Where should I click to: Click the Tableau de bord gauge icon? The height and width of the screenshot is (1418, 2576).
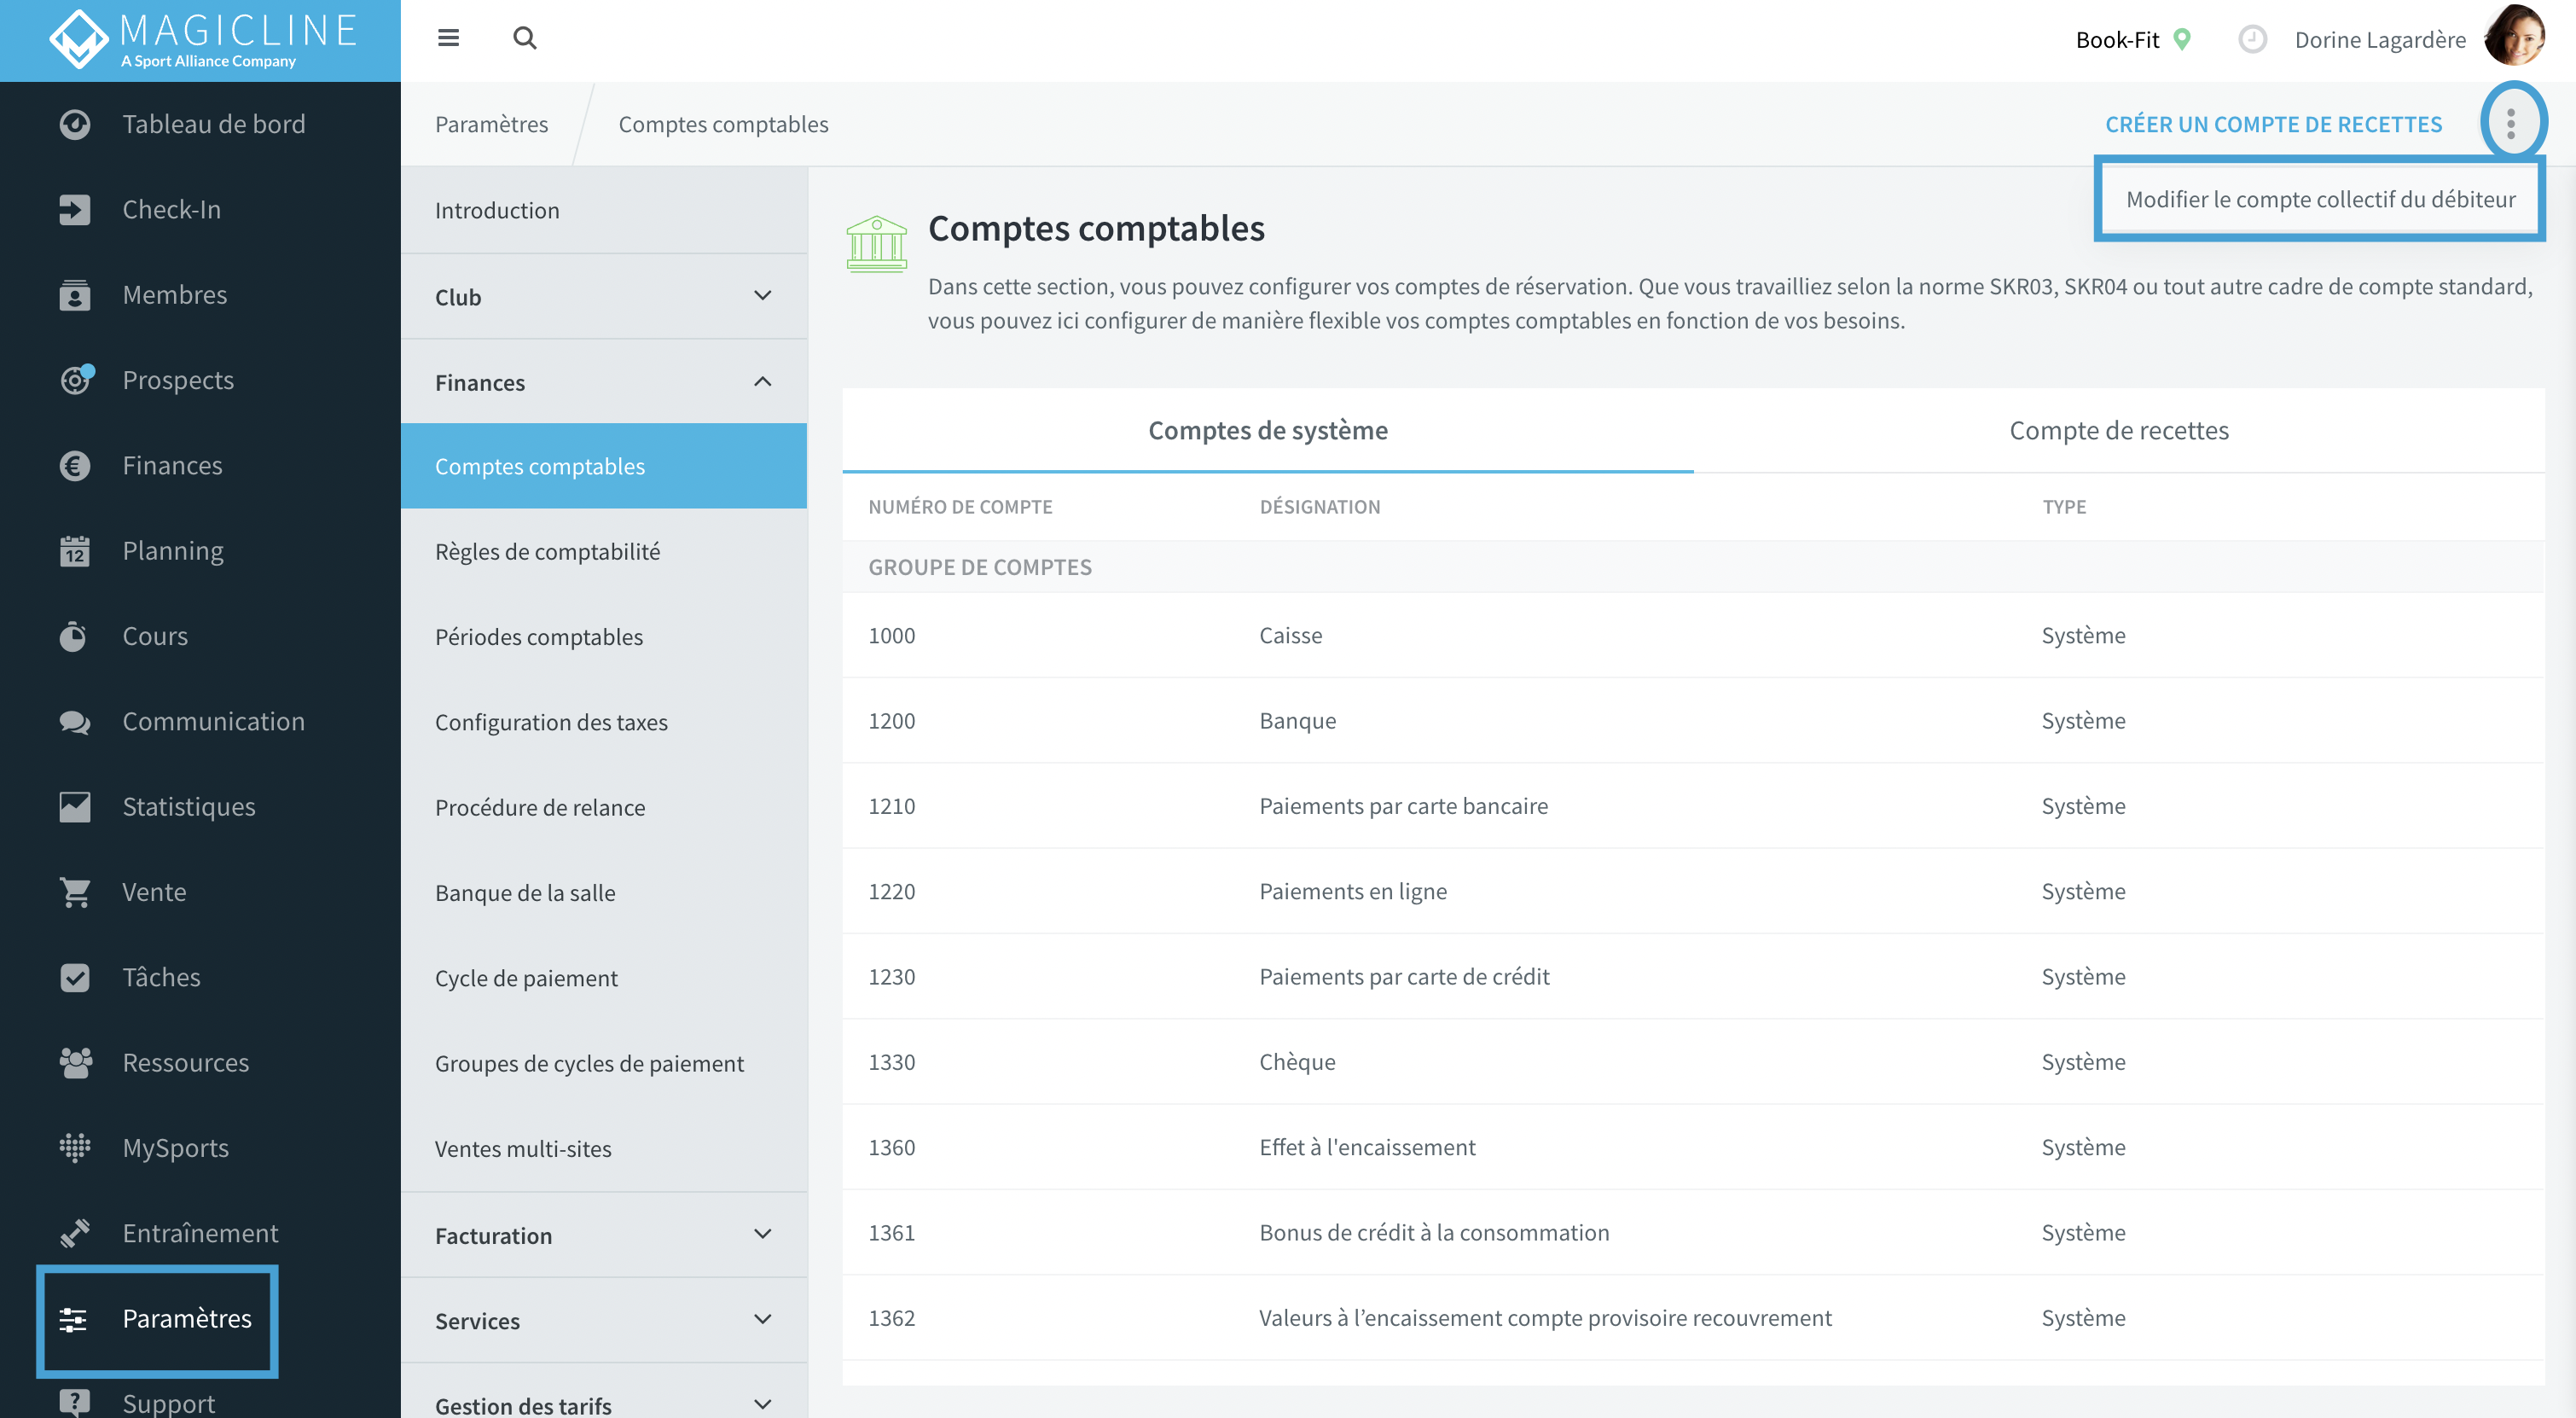pos(75,124)
